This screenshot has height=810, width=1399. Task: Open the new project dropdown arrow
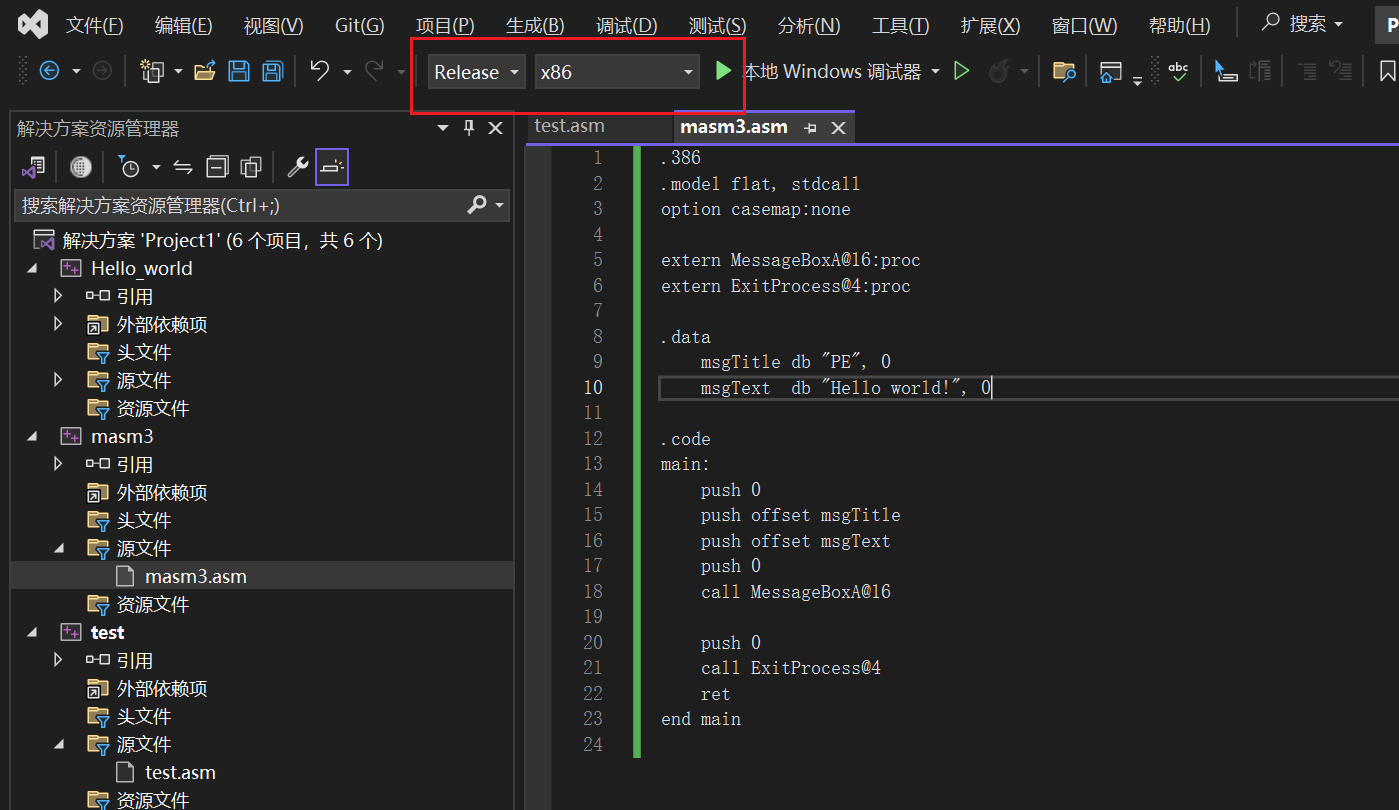click(x=178, y=71)
